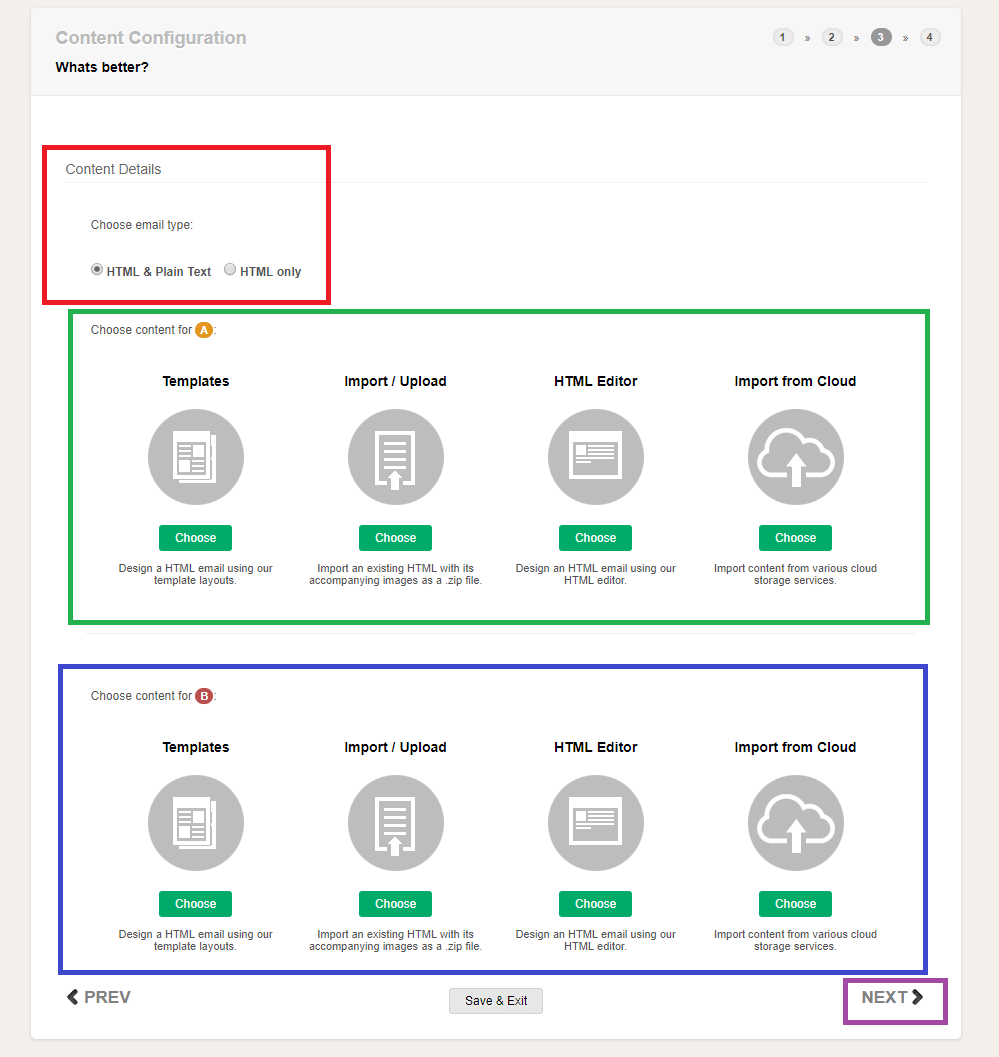Click the Content Configuration heading

pos(151,38)
